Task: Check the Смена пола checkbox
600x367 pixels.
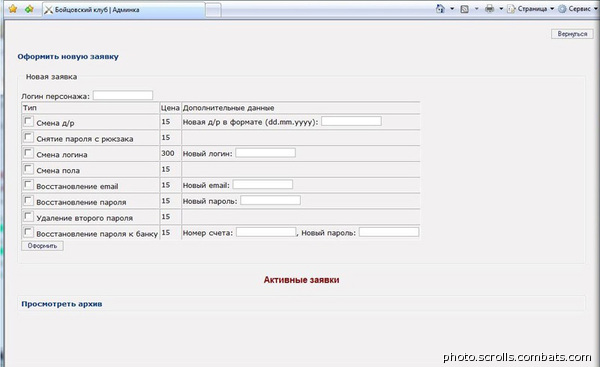Action: pyautogui.click(x=28, y=169)
